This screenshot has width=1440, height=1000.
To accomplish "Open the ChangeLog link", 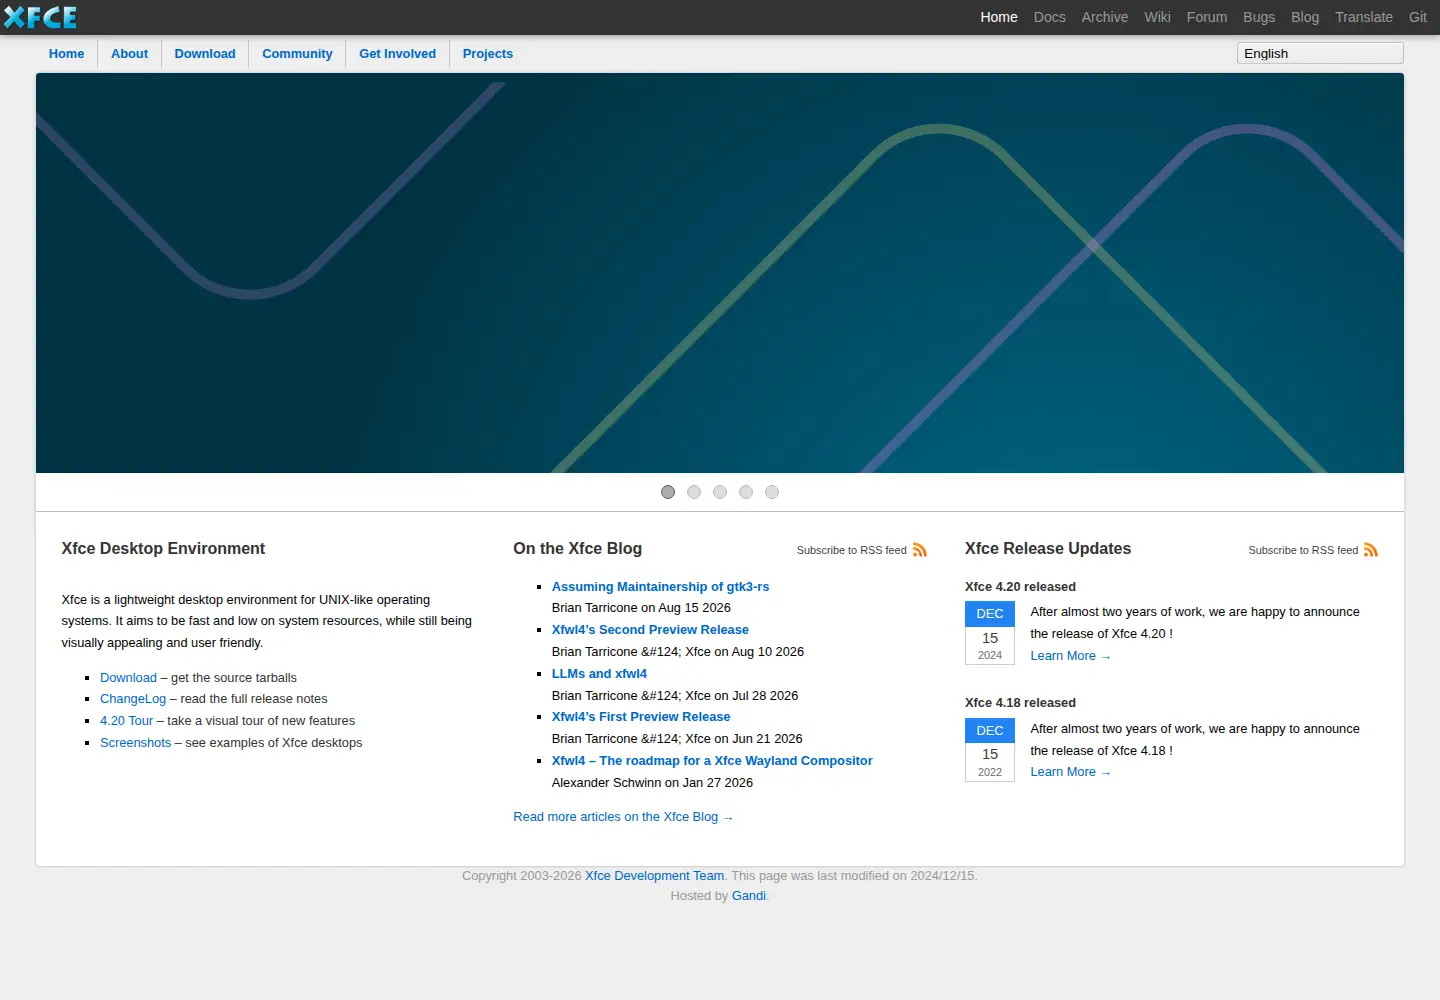I will tap(133, 699).
